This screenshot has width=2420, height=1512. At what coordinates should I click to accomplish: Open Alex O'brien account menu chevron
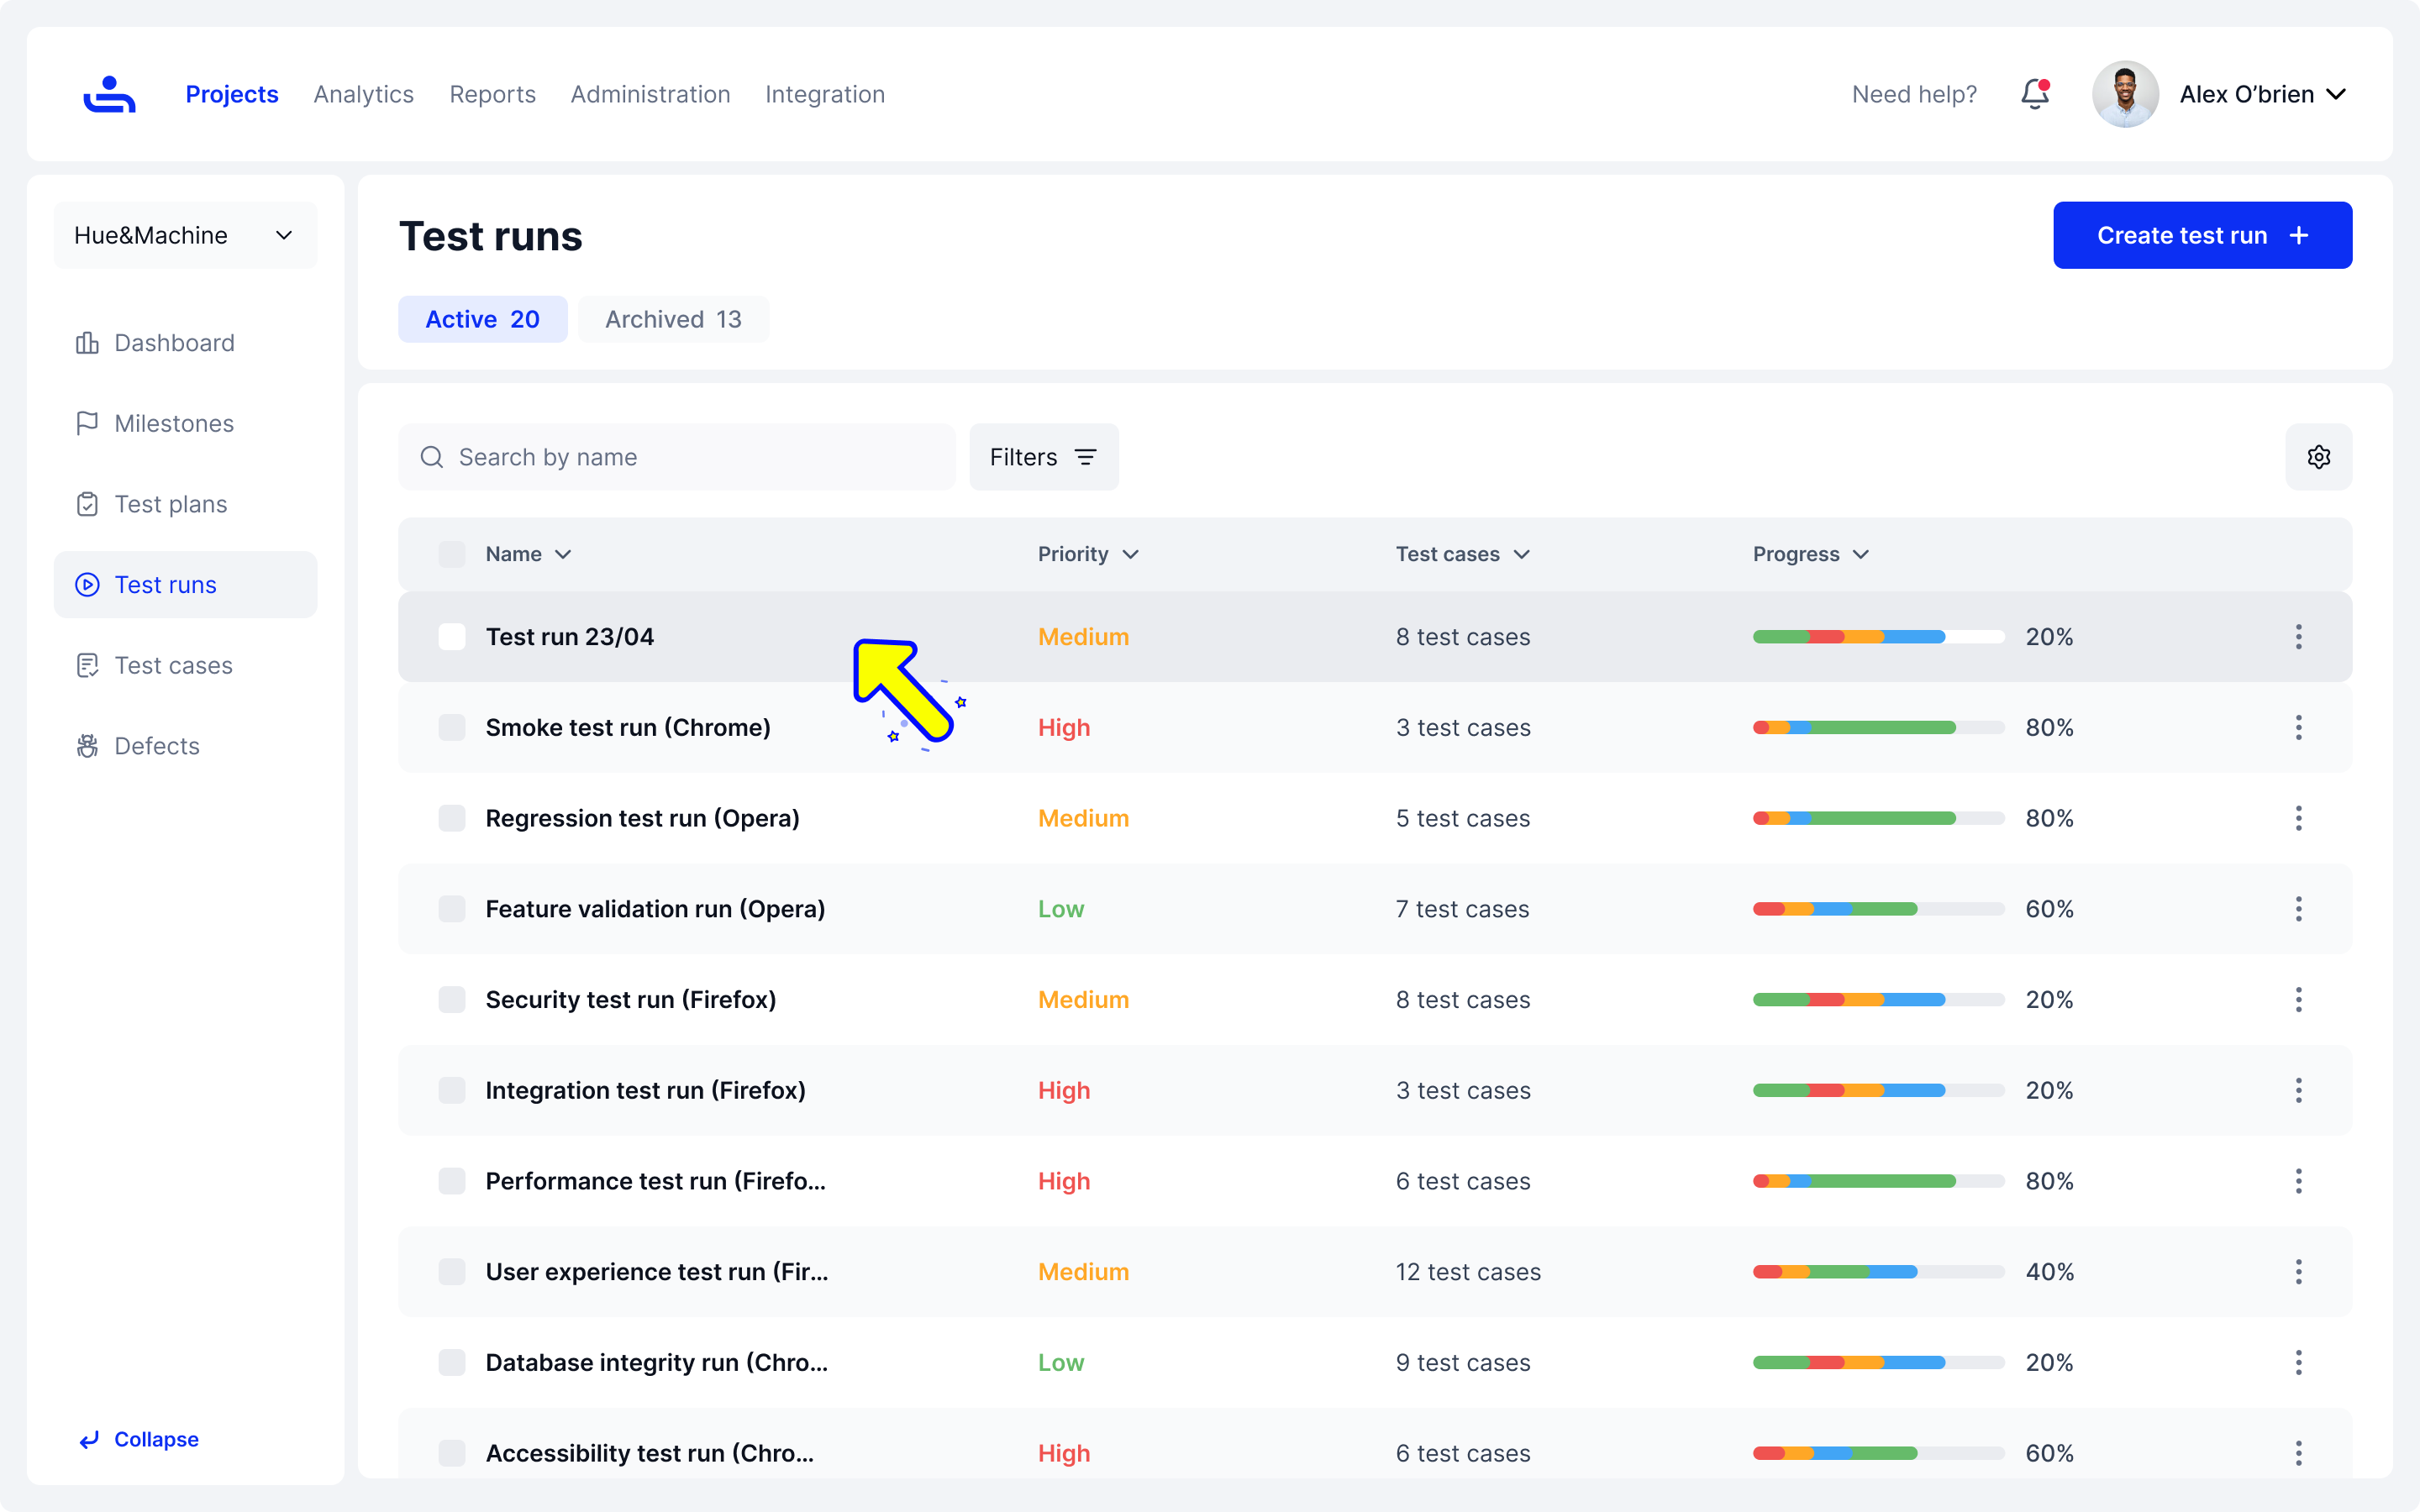point(2336,94)
